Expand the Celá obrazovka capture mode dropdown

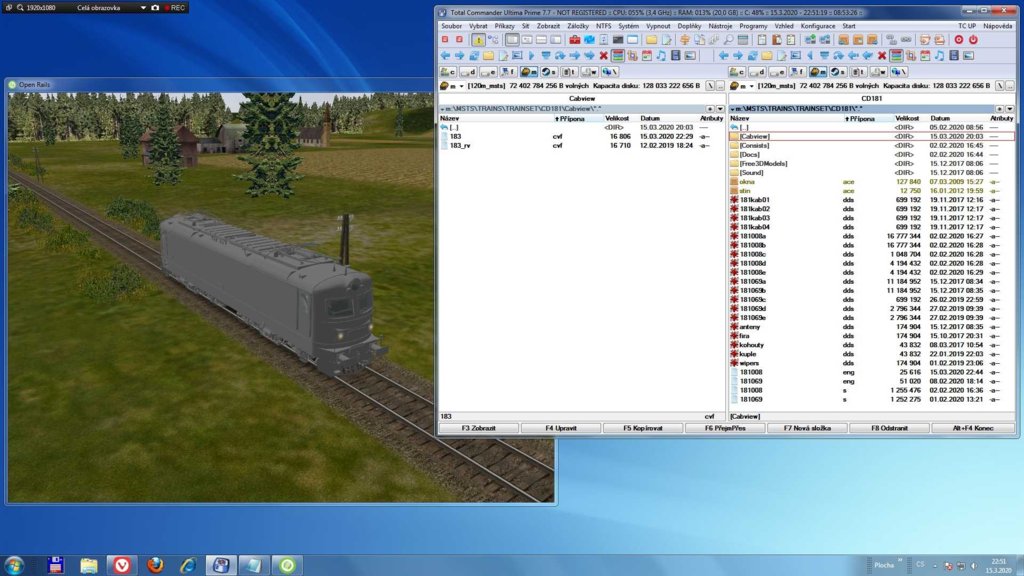tap(141, 7)
